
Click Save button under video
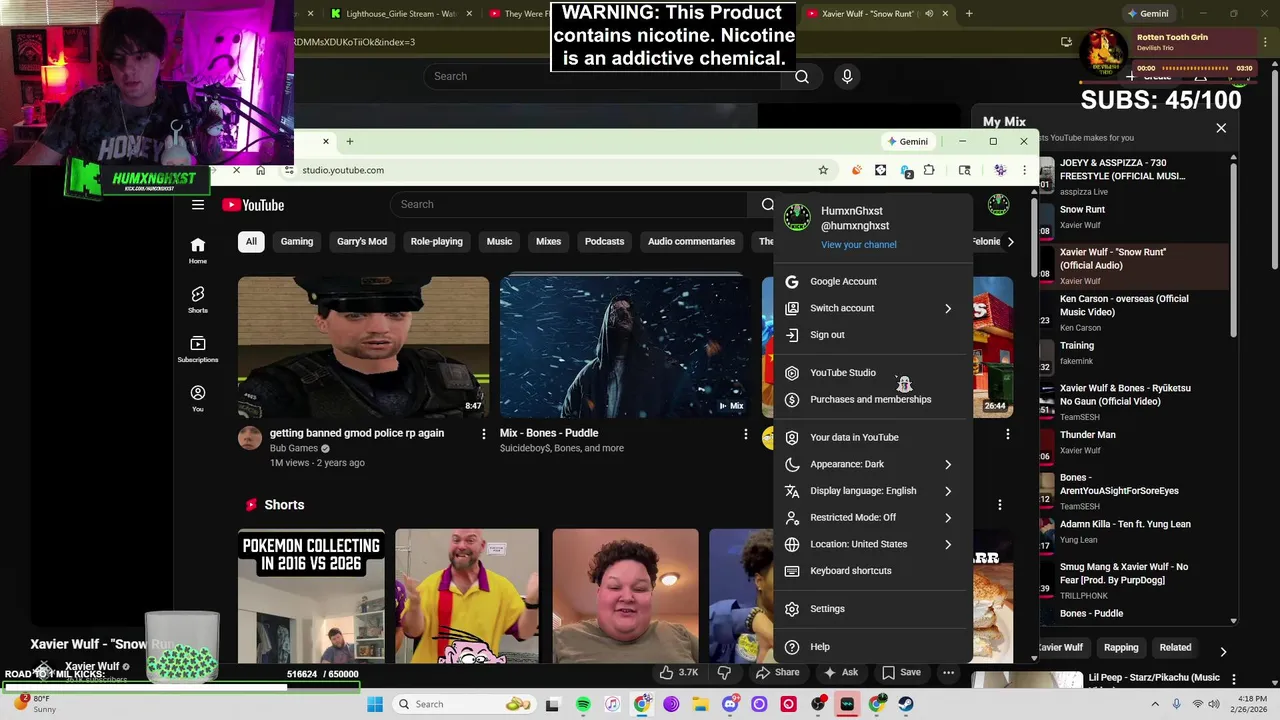coord(900,673)
